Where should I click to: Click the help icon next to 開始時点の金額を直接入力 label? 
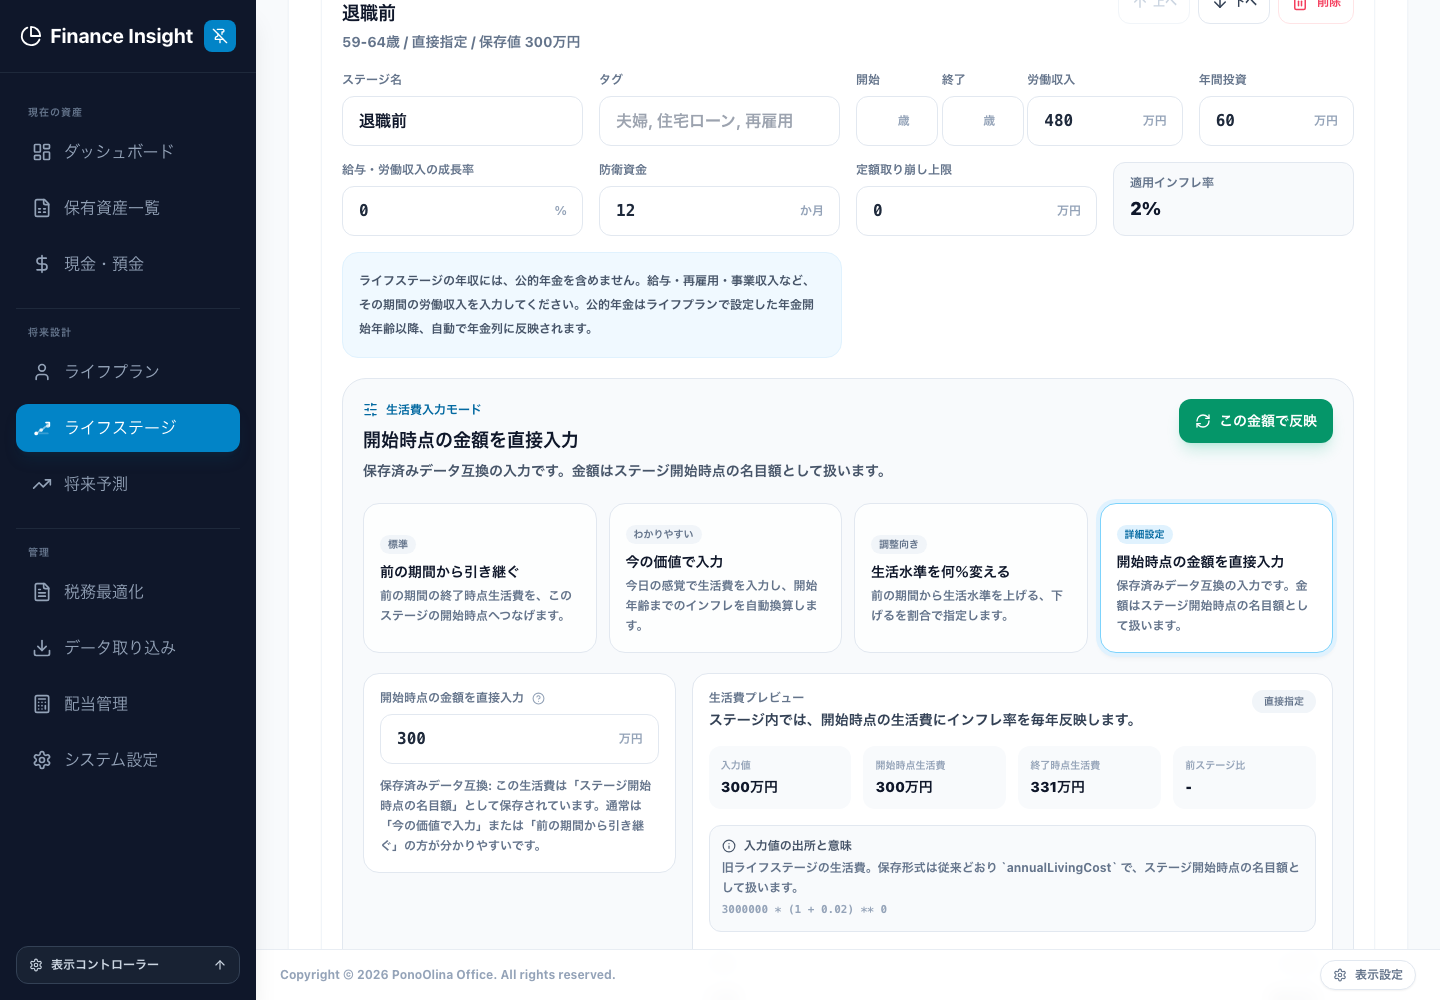(538, 699)
